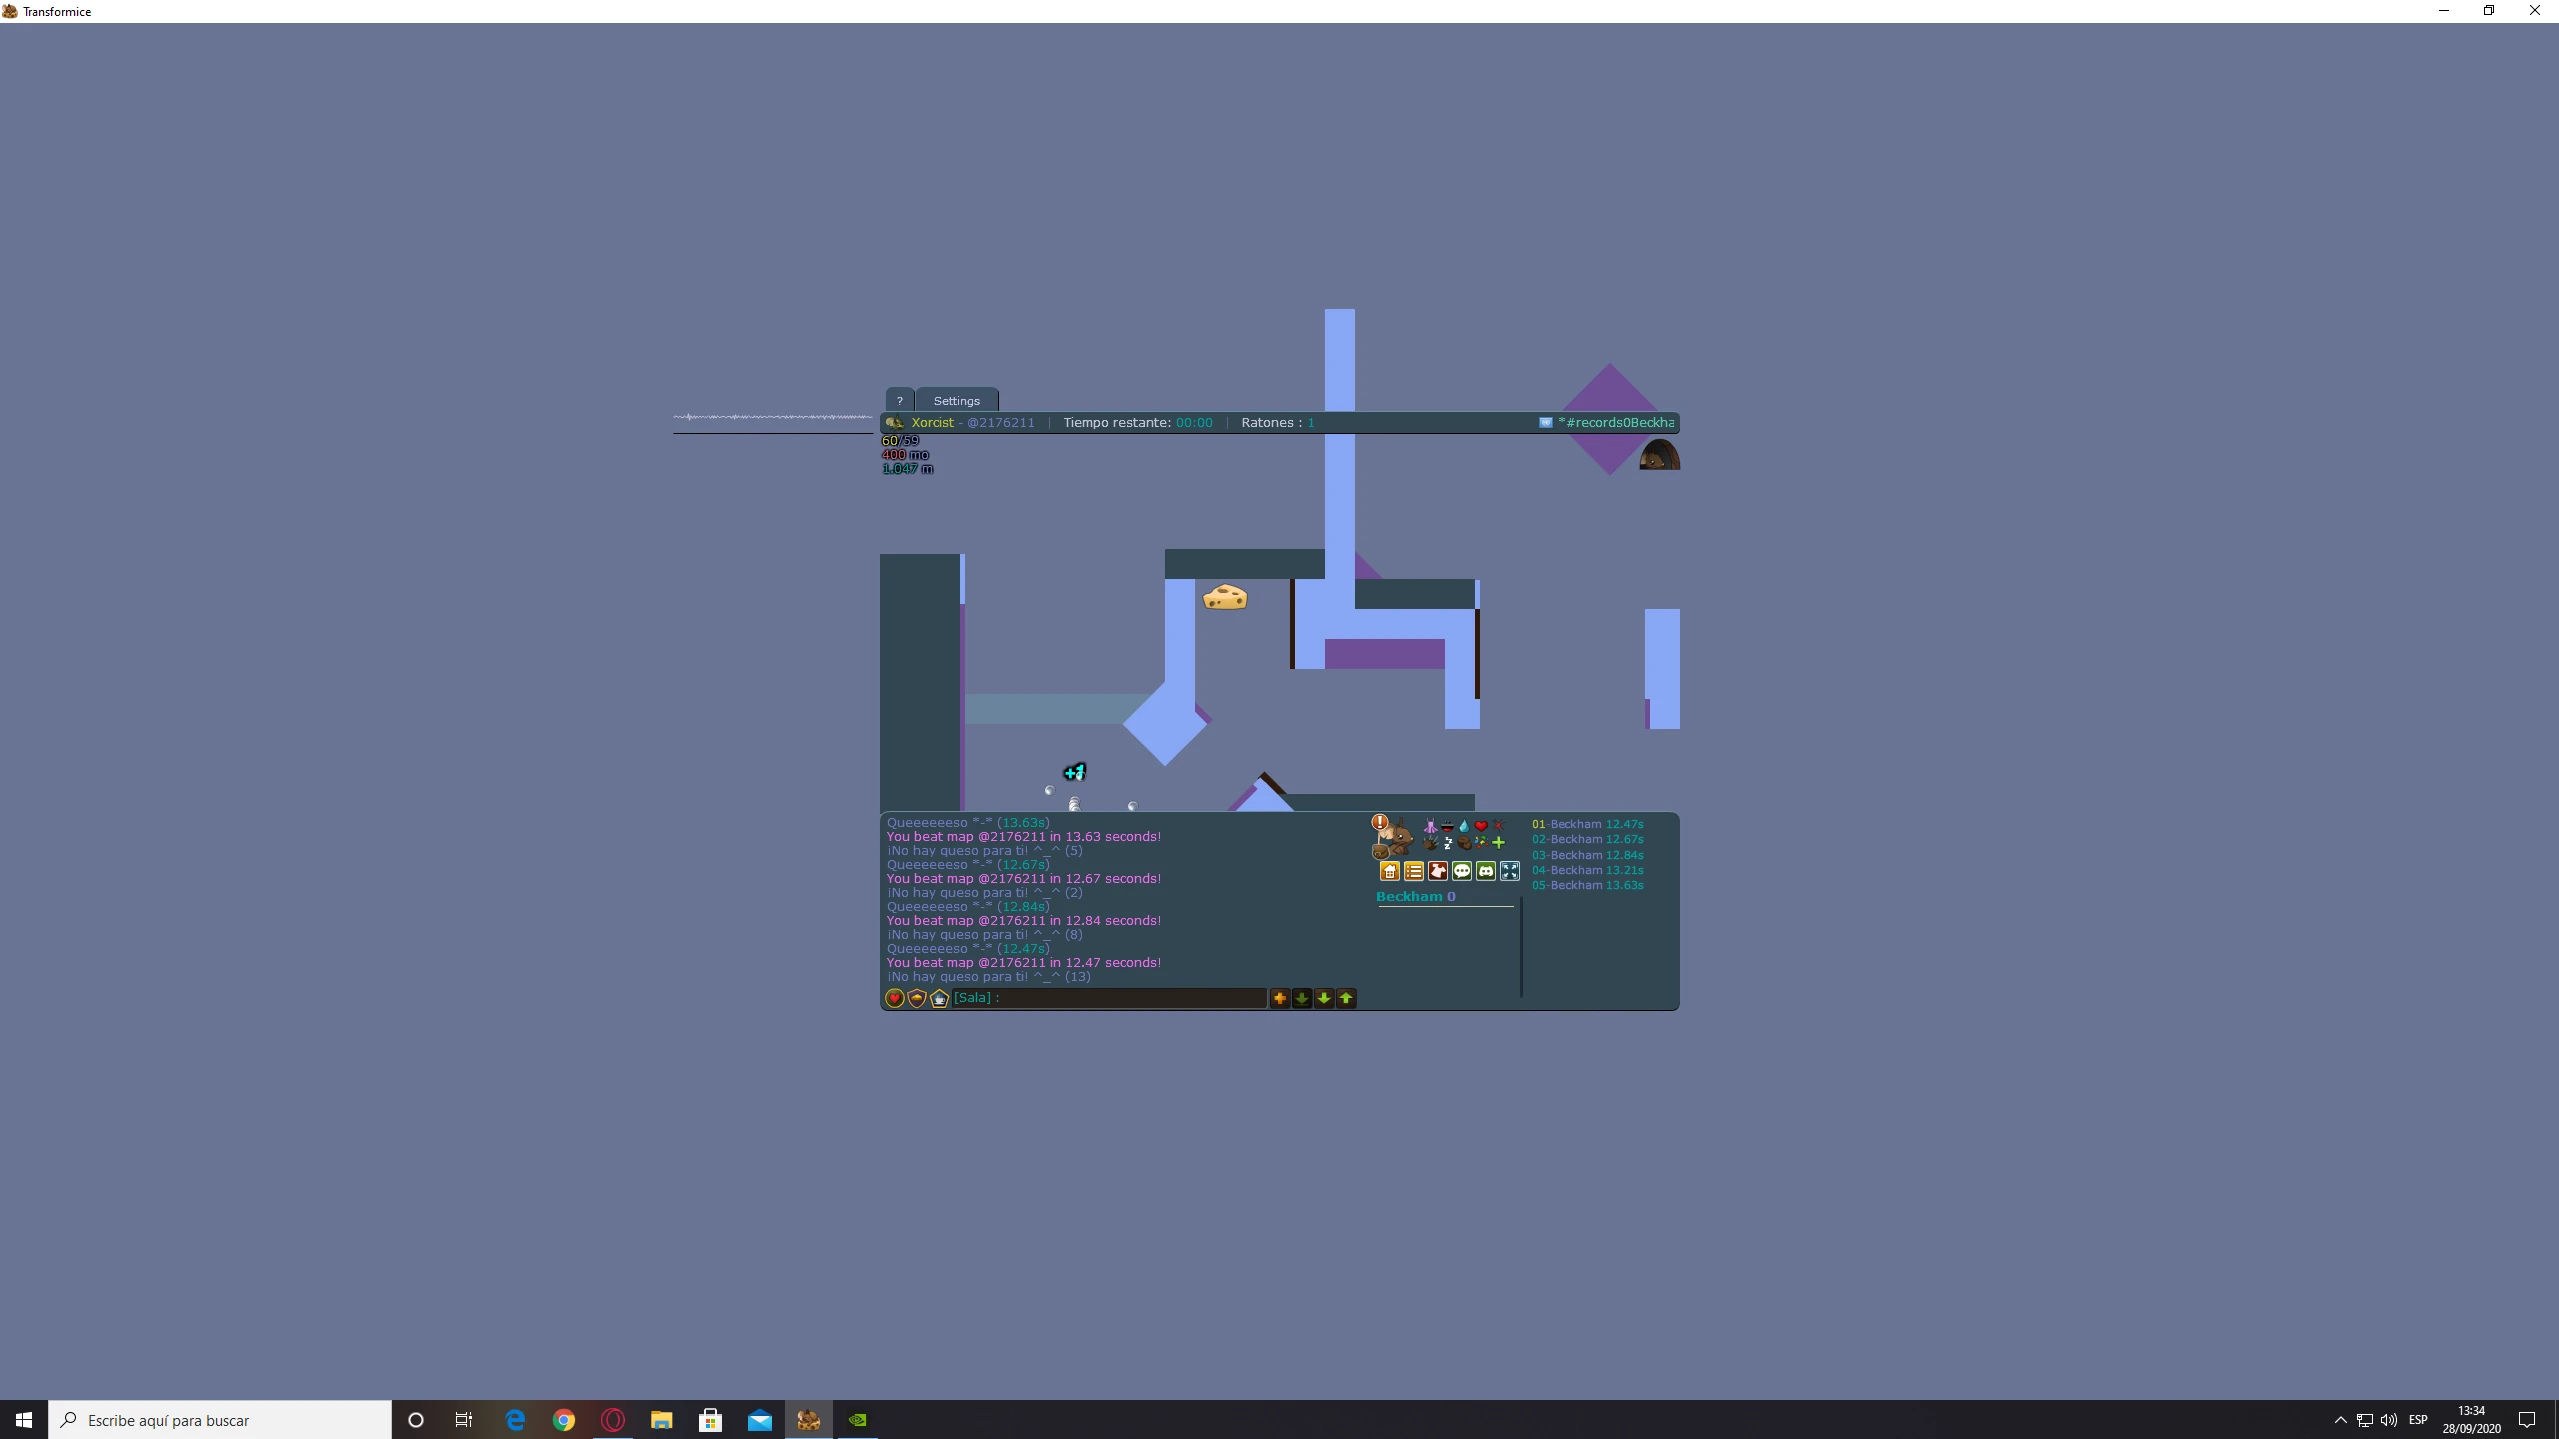Open the volume control in system tray
This screenshot has height=1439, width=2559.
tap(2389, 1419)
